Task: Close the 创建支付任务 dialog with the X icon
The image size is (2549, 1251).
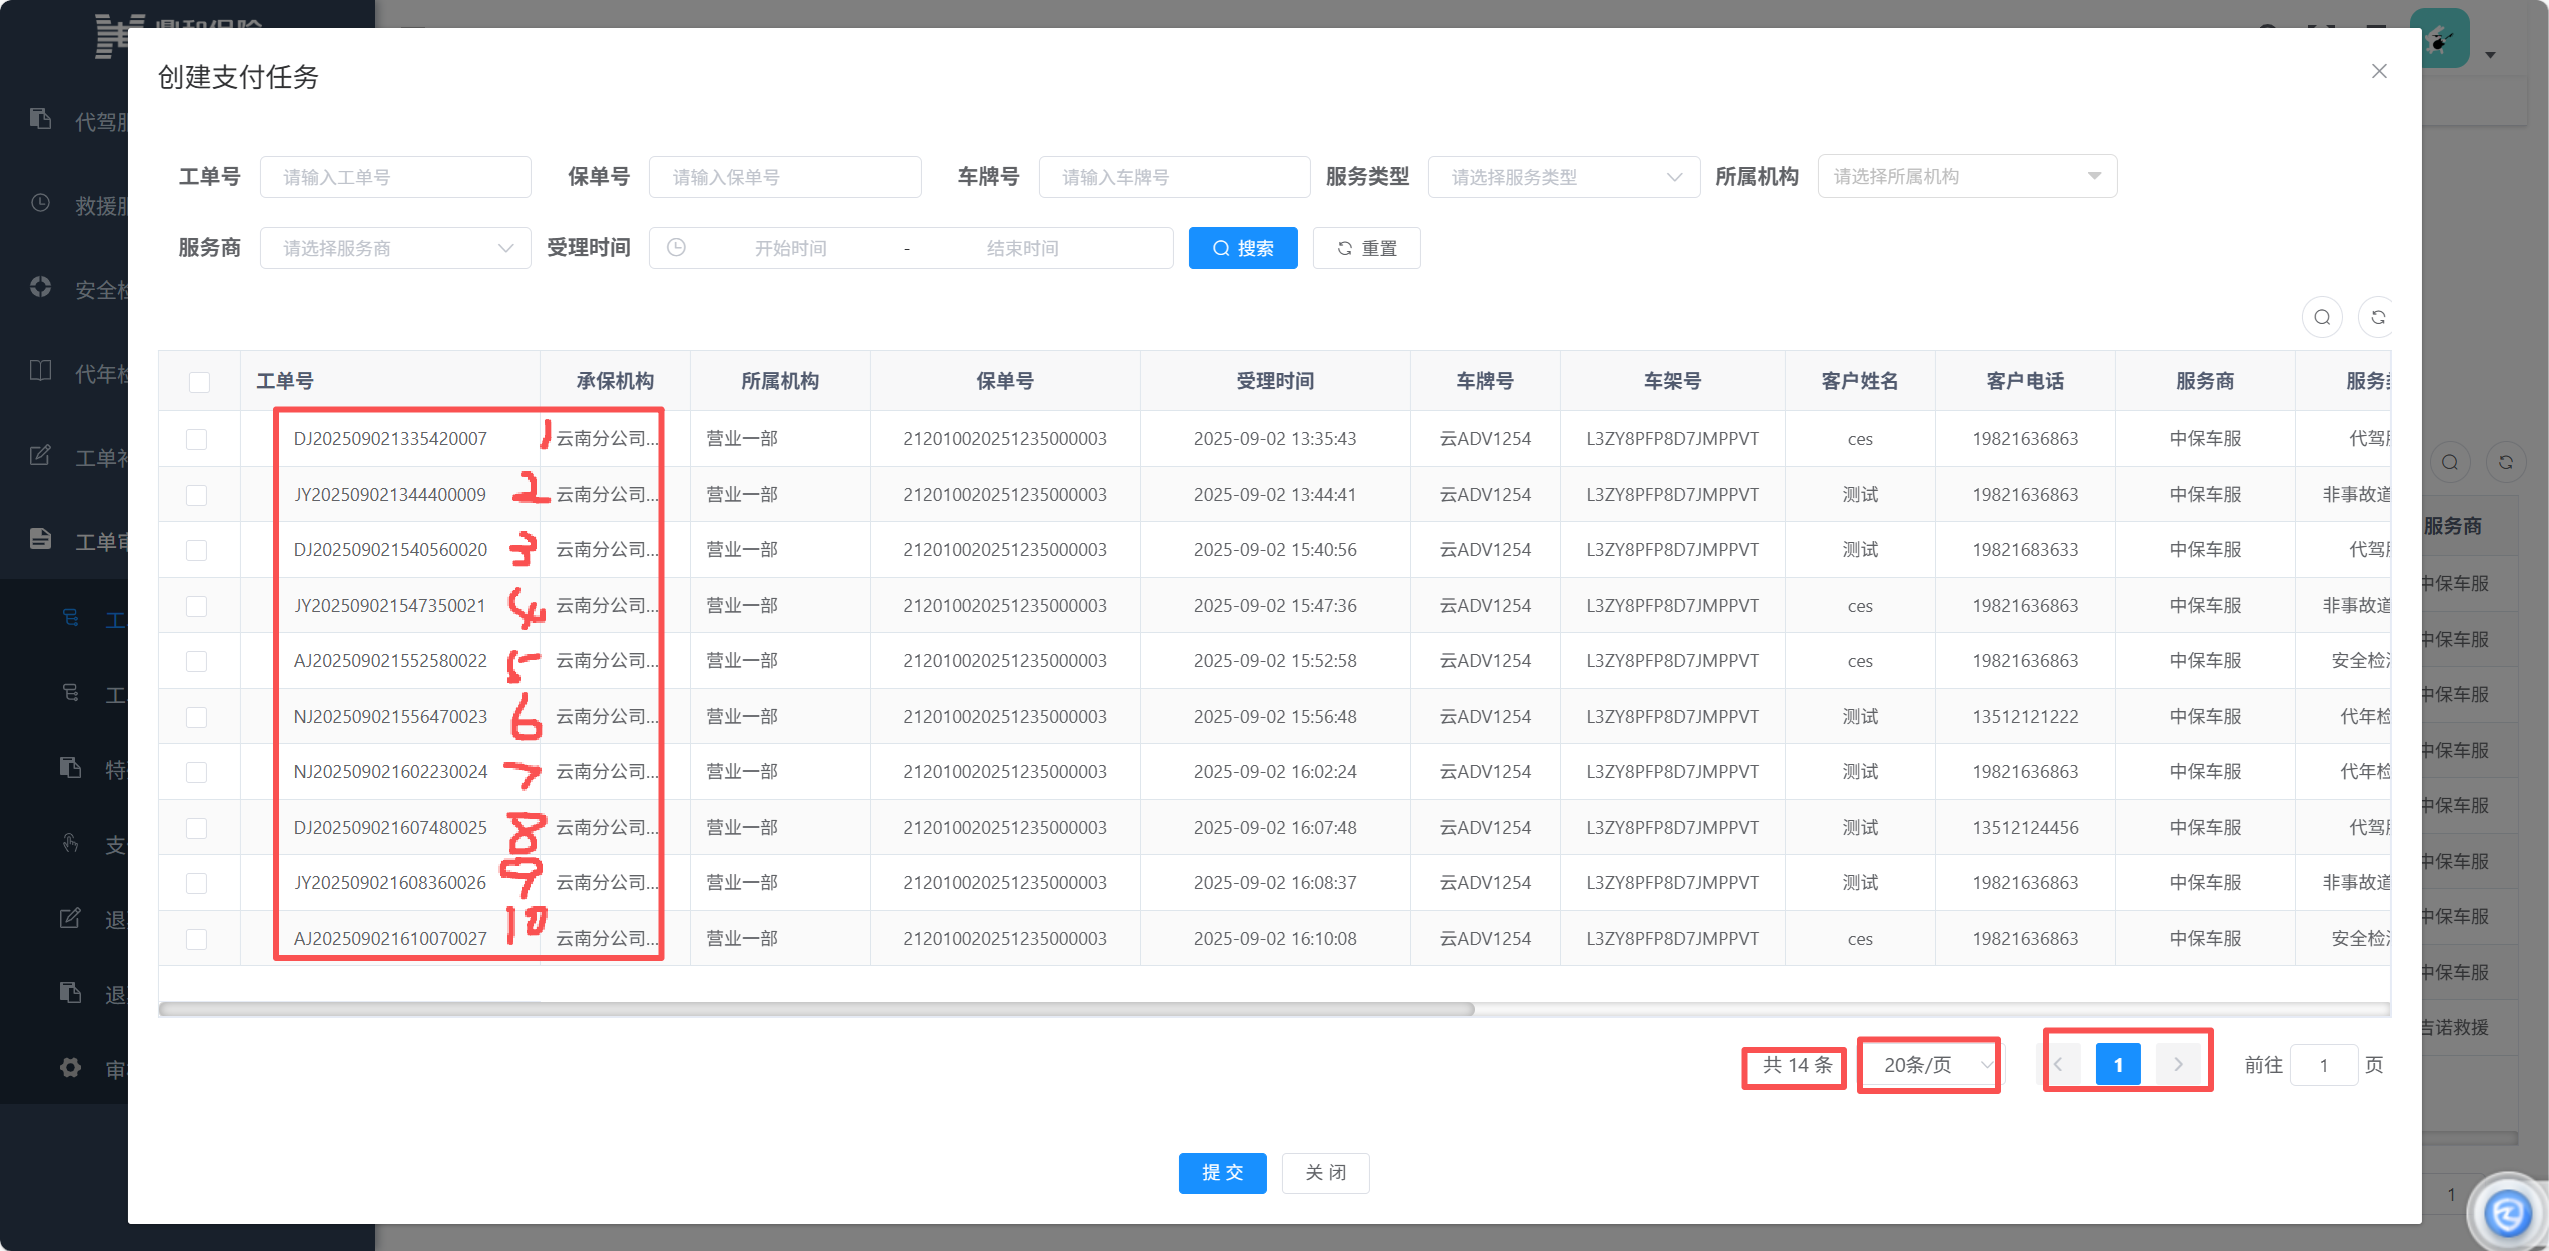Action: tap(2379, 71)
